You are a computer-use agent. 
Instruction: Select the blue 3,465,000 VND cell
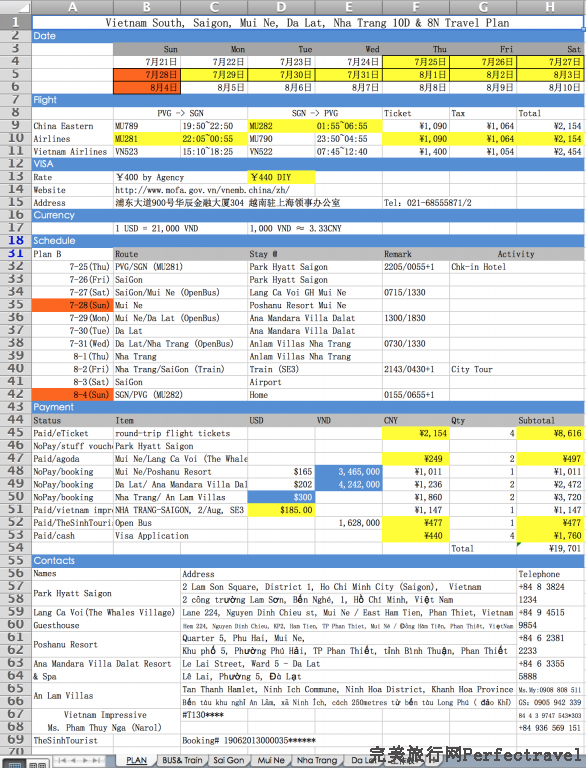(348, 472)
